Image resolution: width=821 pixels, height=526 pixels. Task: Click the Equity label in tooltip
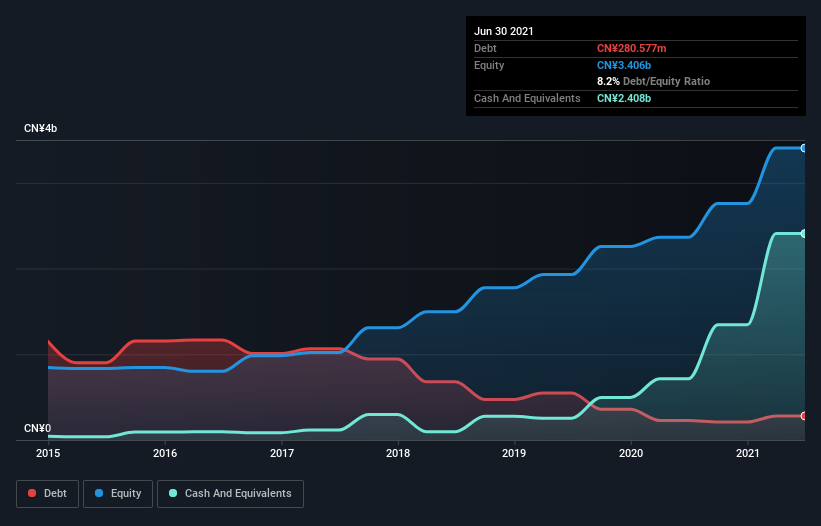[x=489, y=65]
